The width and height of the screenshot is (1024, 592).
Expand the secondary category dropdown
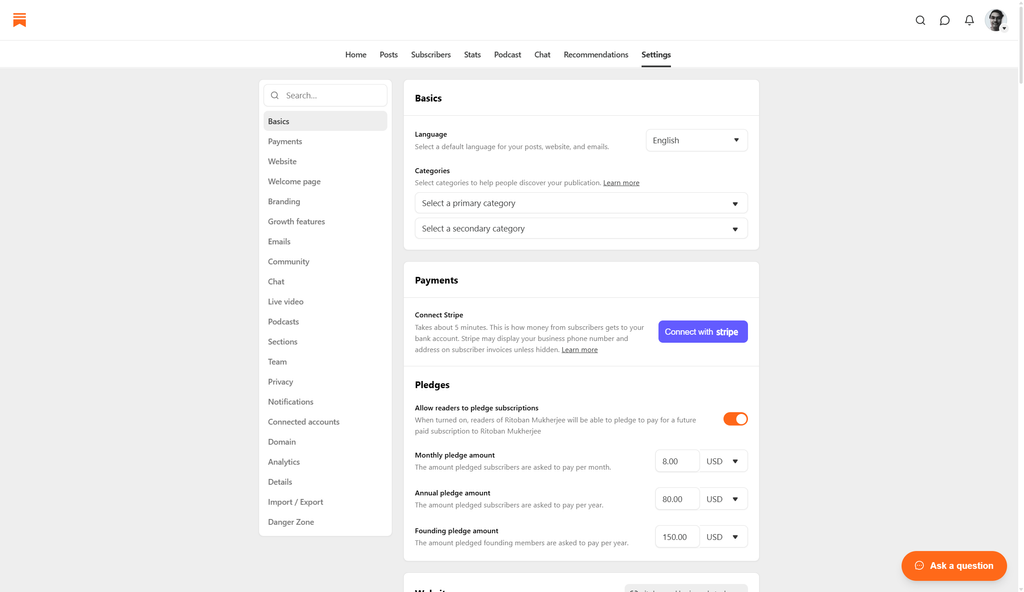pyautogui.click(x=581, y=229)
